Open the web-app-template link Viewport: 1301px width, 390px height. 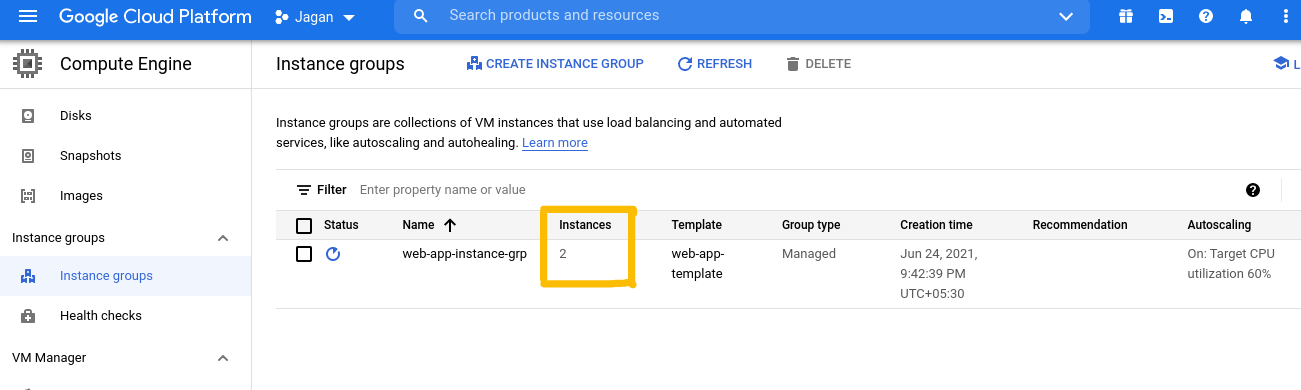(x=697, y=264)
